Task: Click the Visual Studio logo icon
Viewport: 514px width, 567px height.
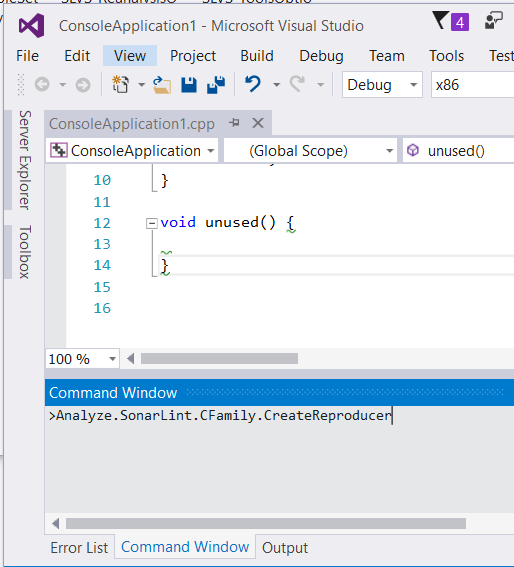Action: pyautogui.click(x=31, y=26)
